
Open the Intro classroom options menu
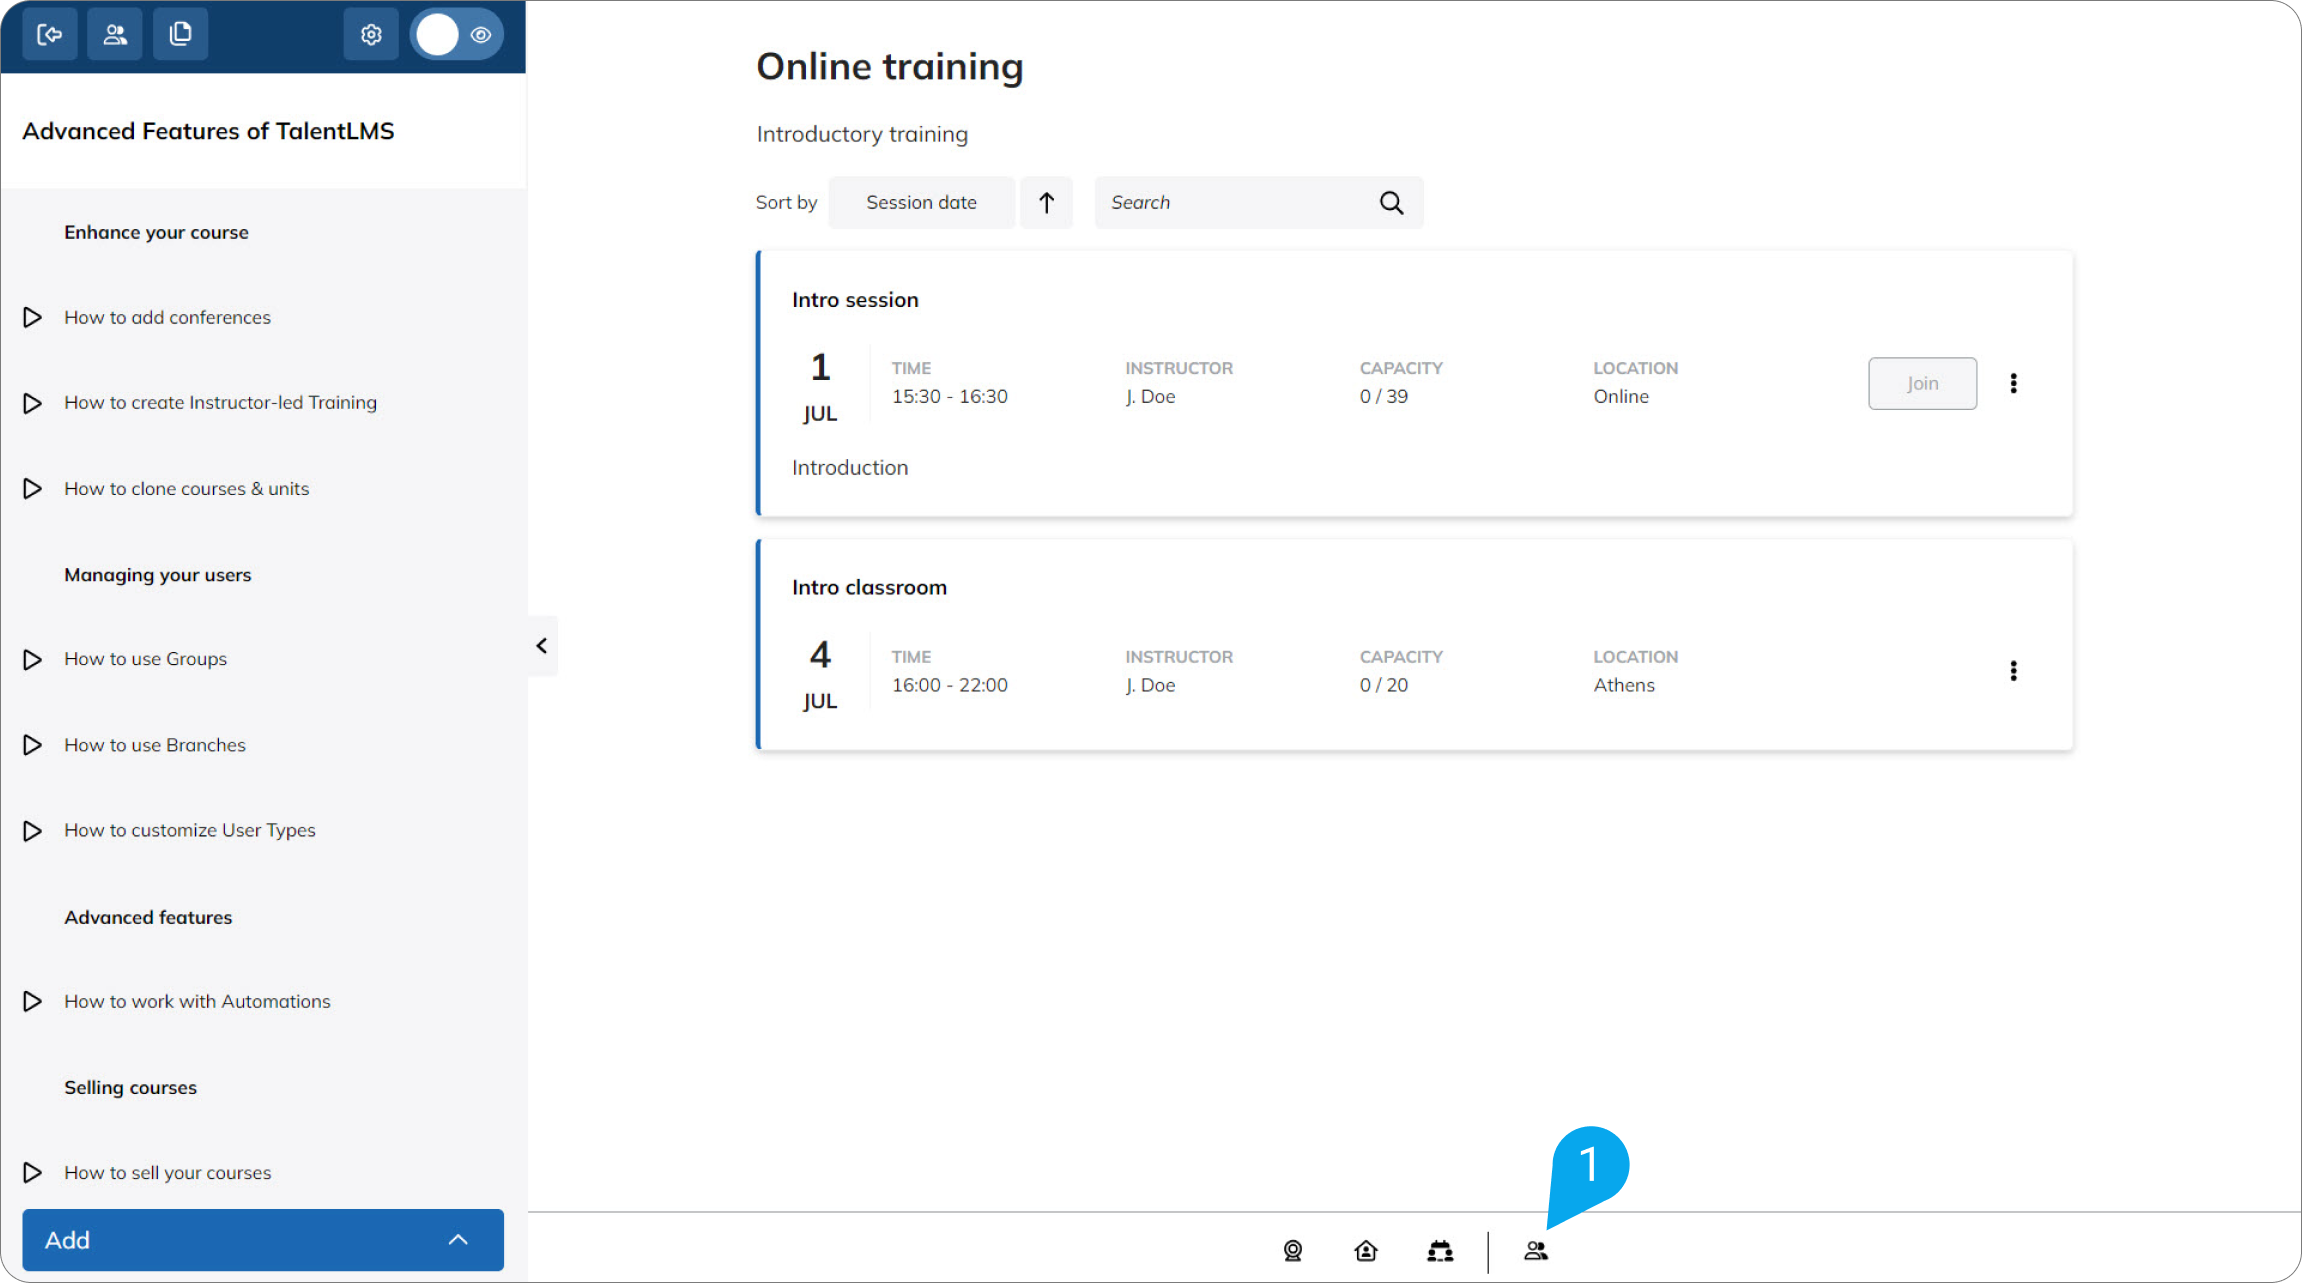[2013, 671]
